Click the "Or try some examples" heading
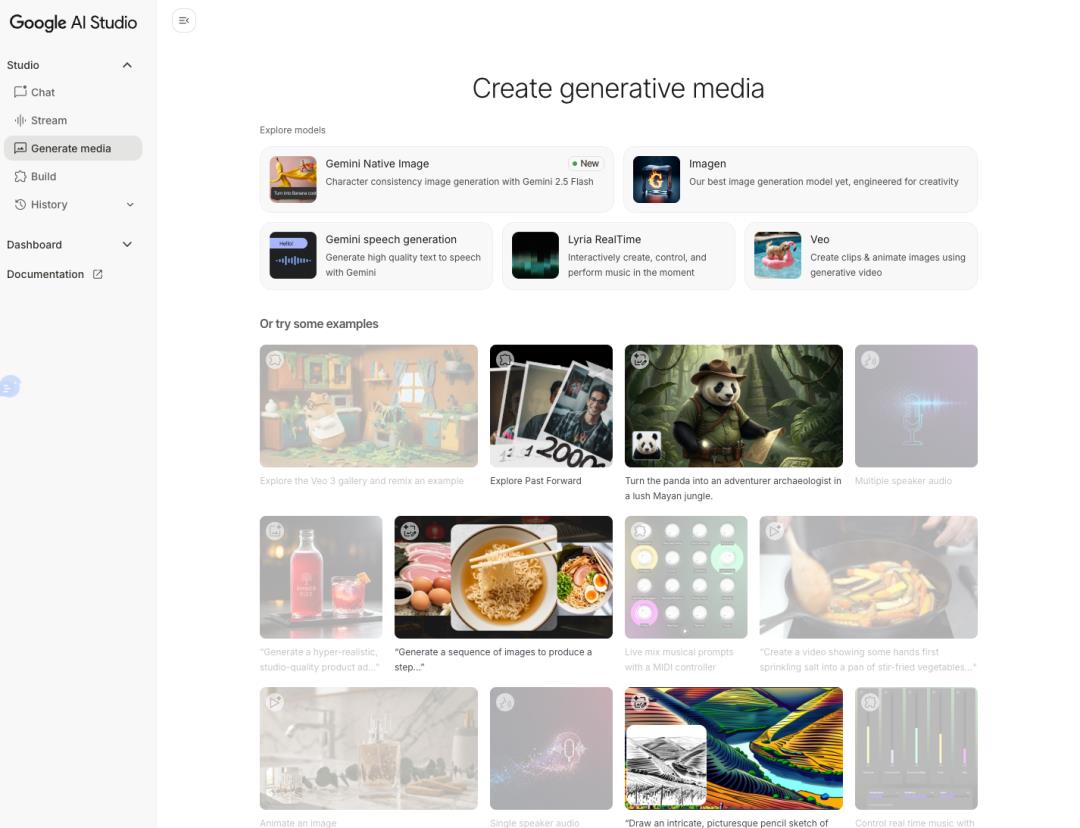1080x828 pixels. (x=319, y=324)
